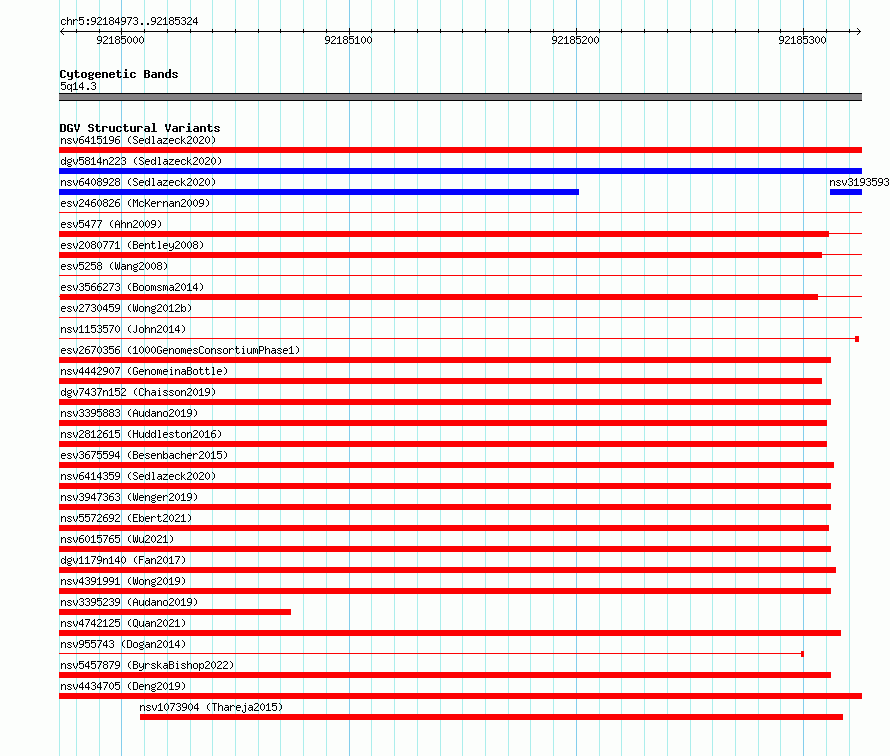This screenshot has width=890, height=756.
Task: Open nsv6408928 (Sedlazeck2020) variant label
Action: [x=138, y=182]
